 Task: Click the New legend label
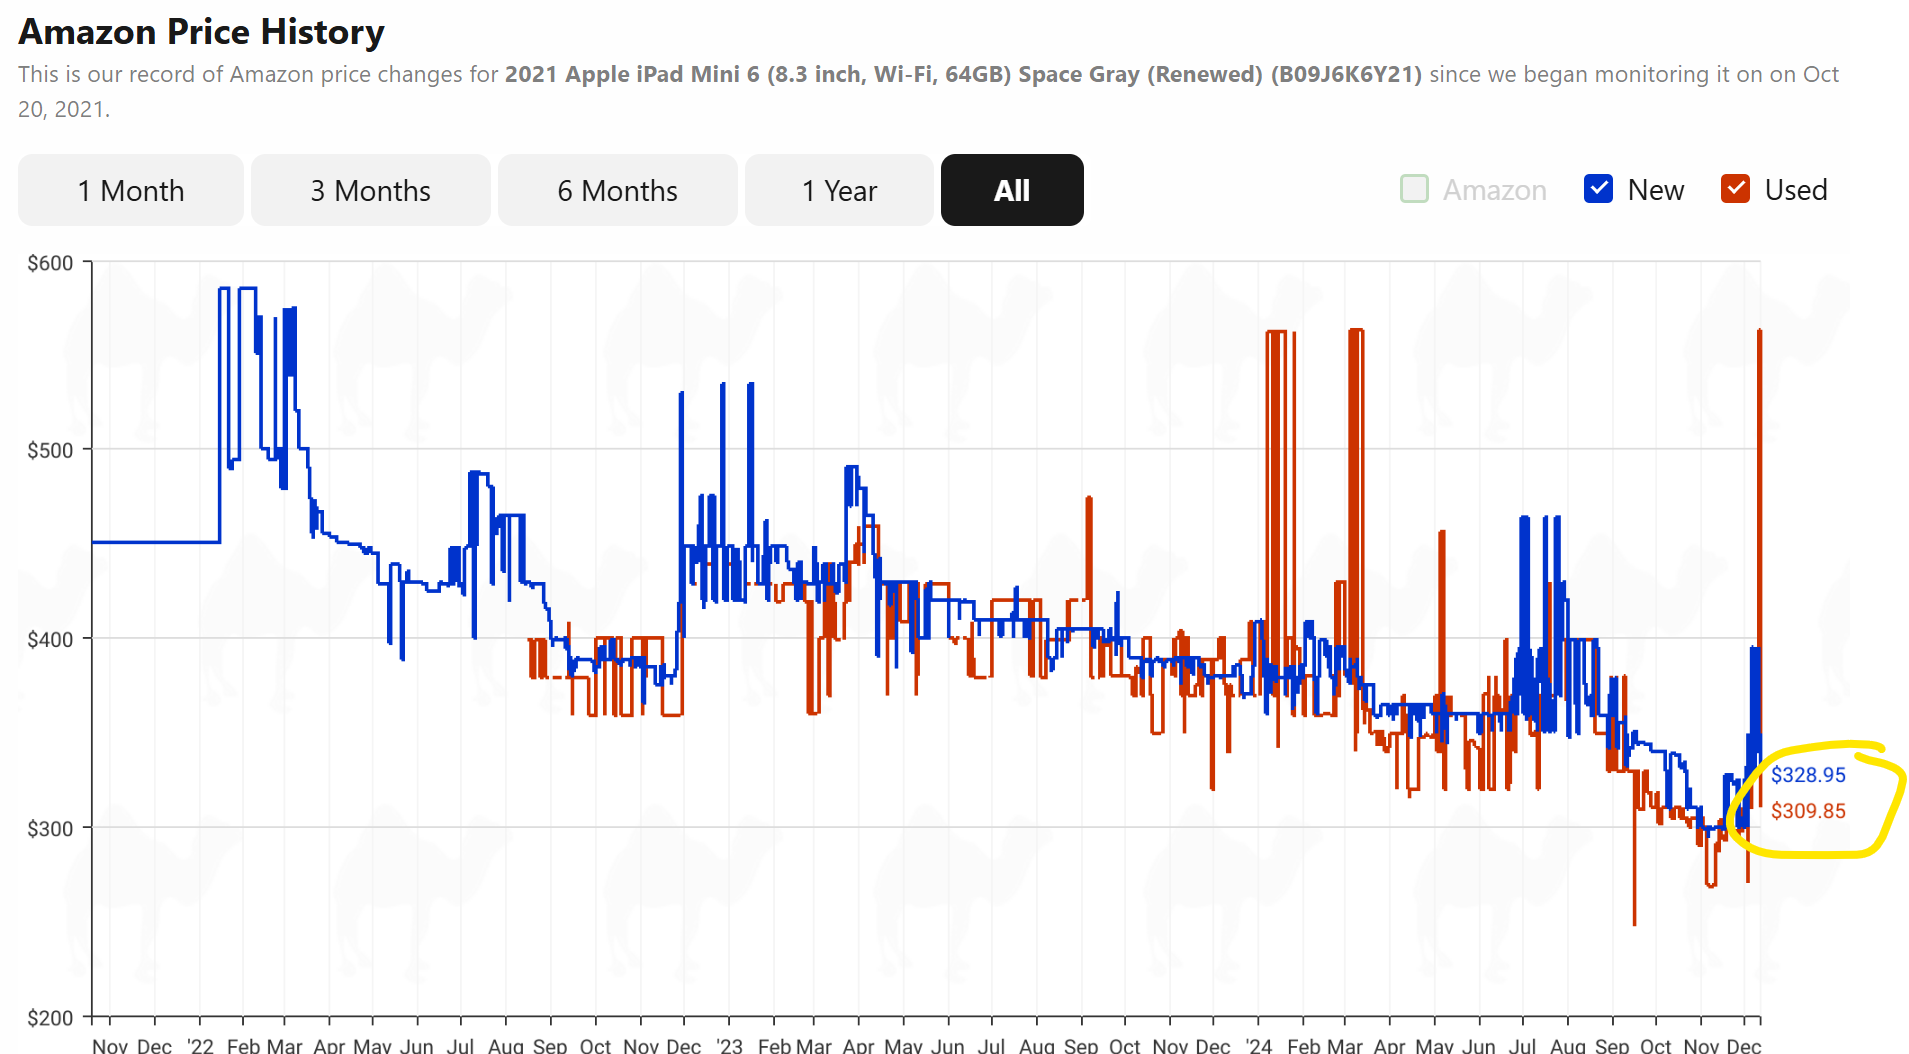tap(1655, 190)
